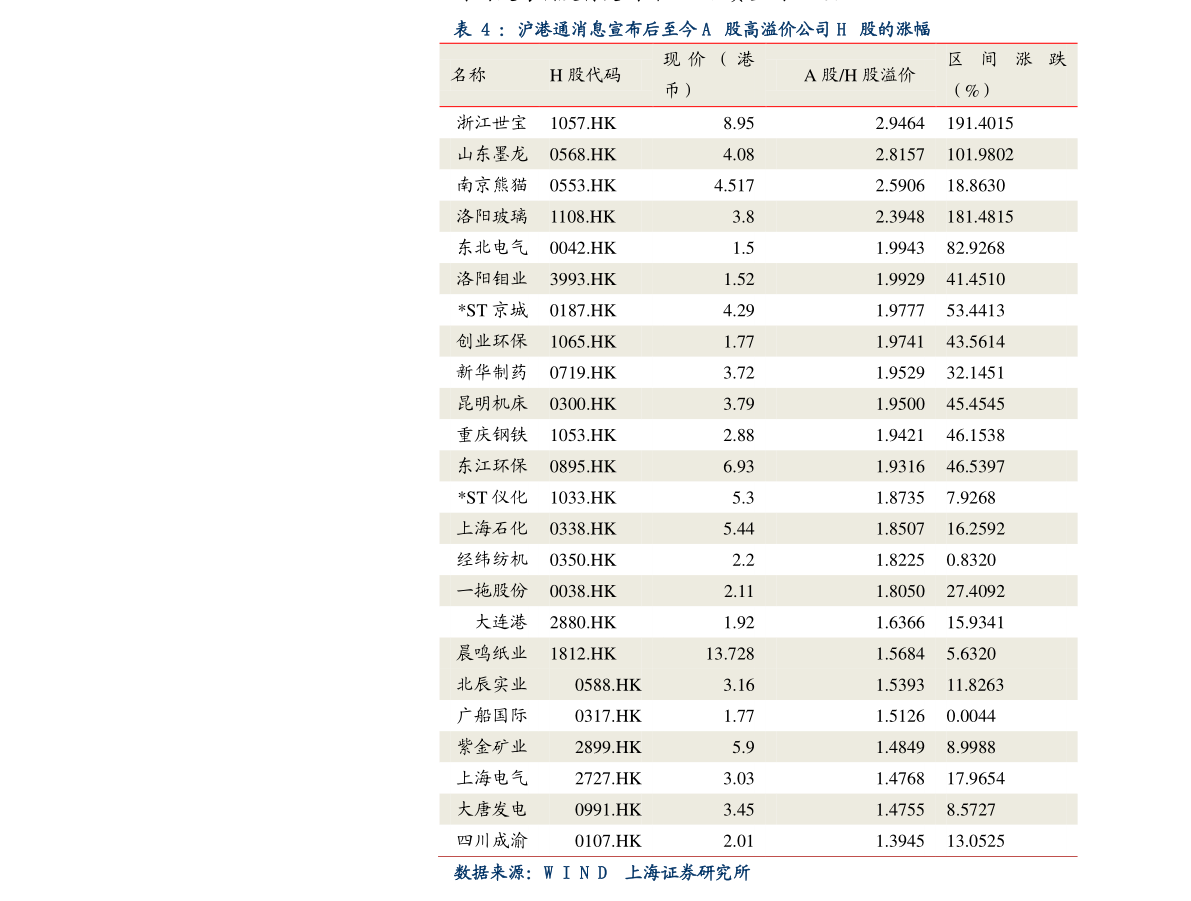Click the value '82.9268'
The width and height of the screenshot is (1191, 901).
tap(975, 248)
